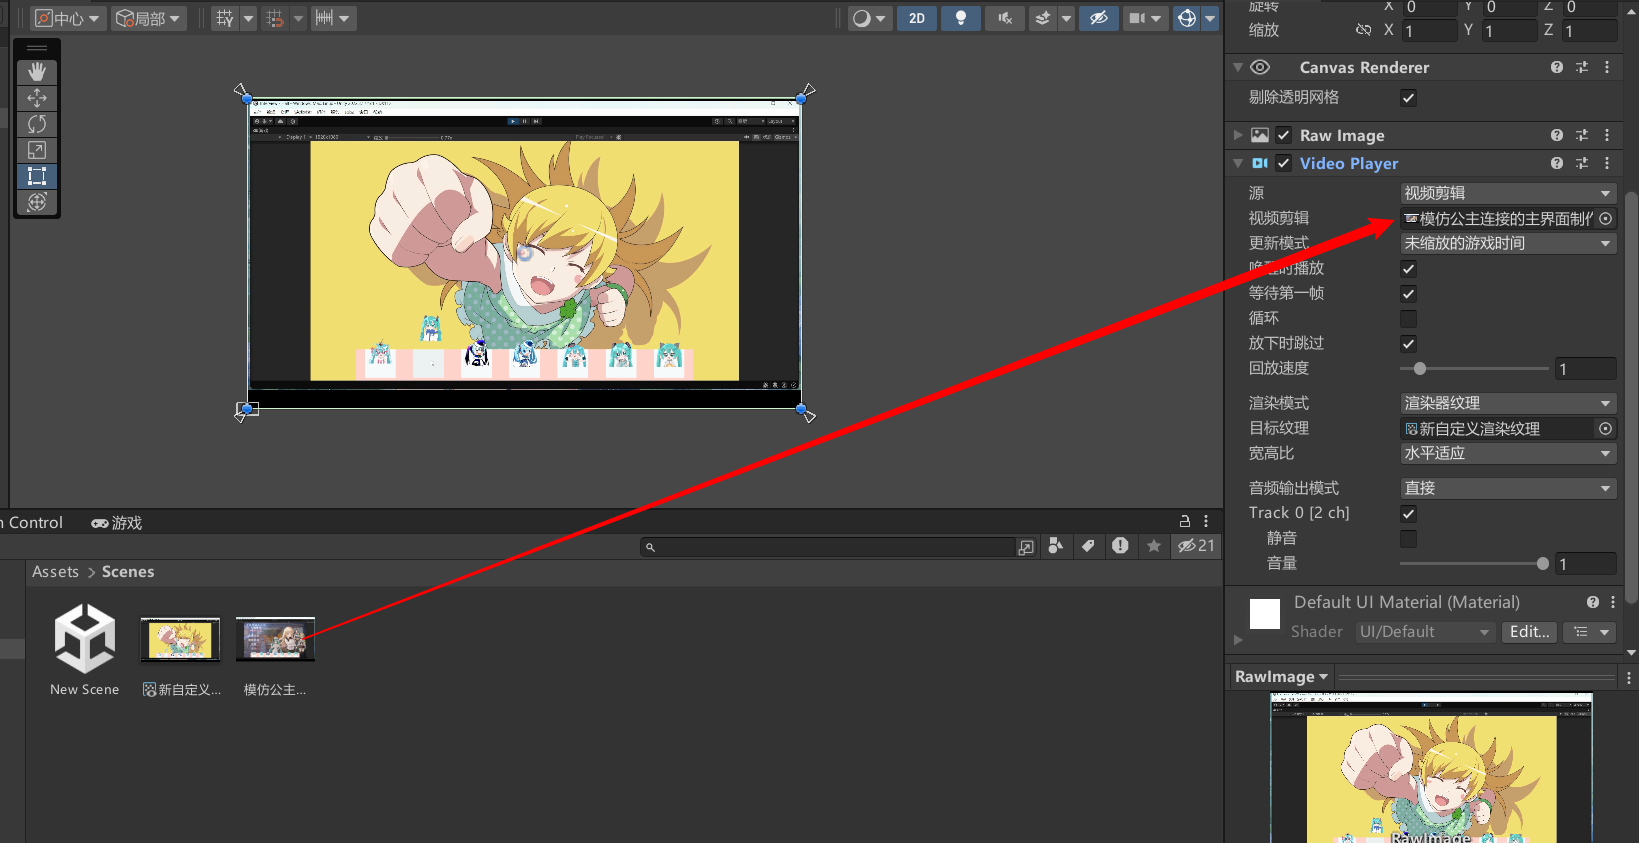Click Search by Import Log warning icon
This screenshot has width=1639, height=843.
coord(1120,546)
